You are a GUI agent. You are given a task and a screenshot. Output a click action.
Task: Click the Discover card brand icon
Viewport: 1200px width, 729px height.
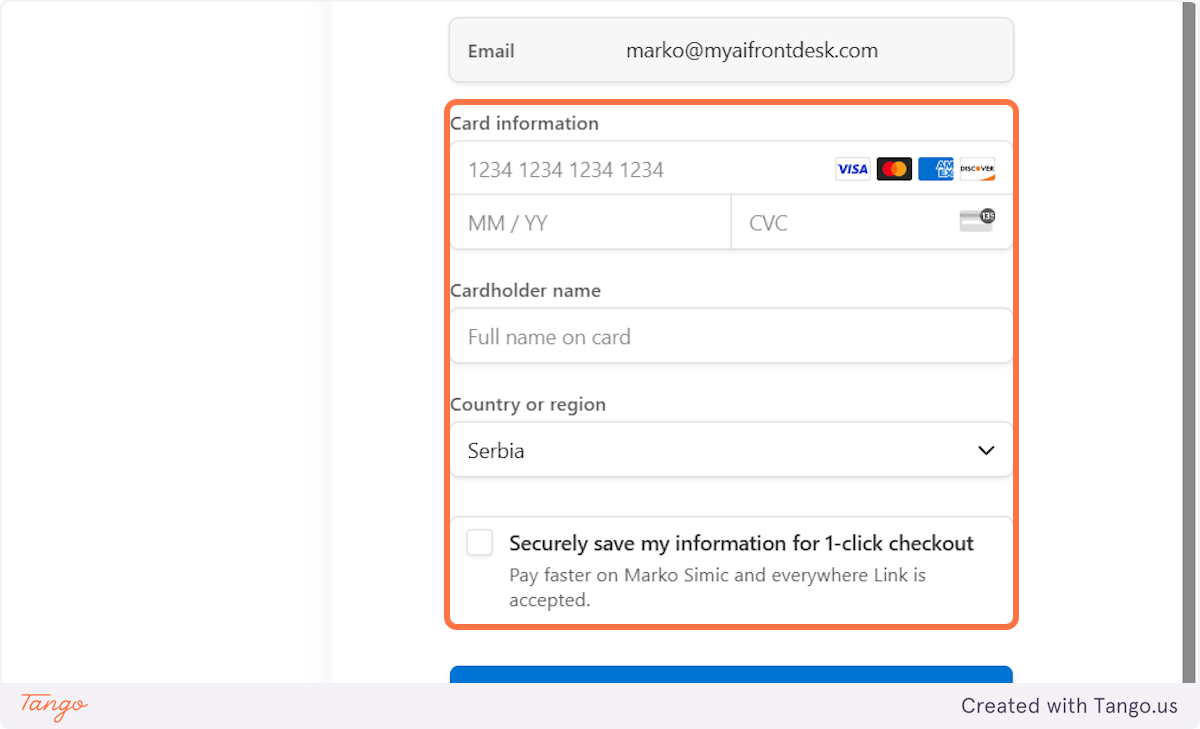(977, 168)
